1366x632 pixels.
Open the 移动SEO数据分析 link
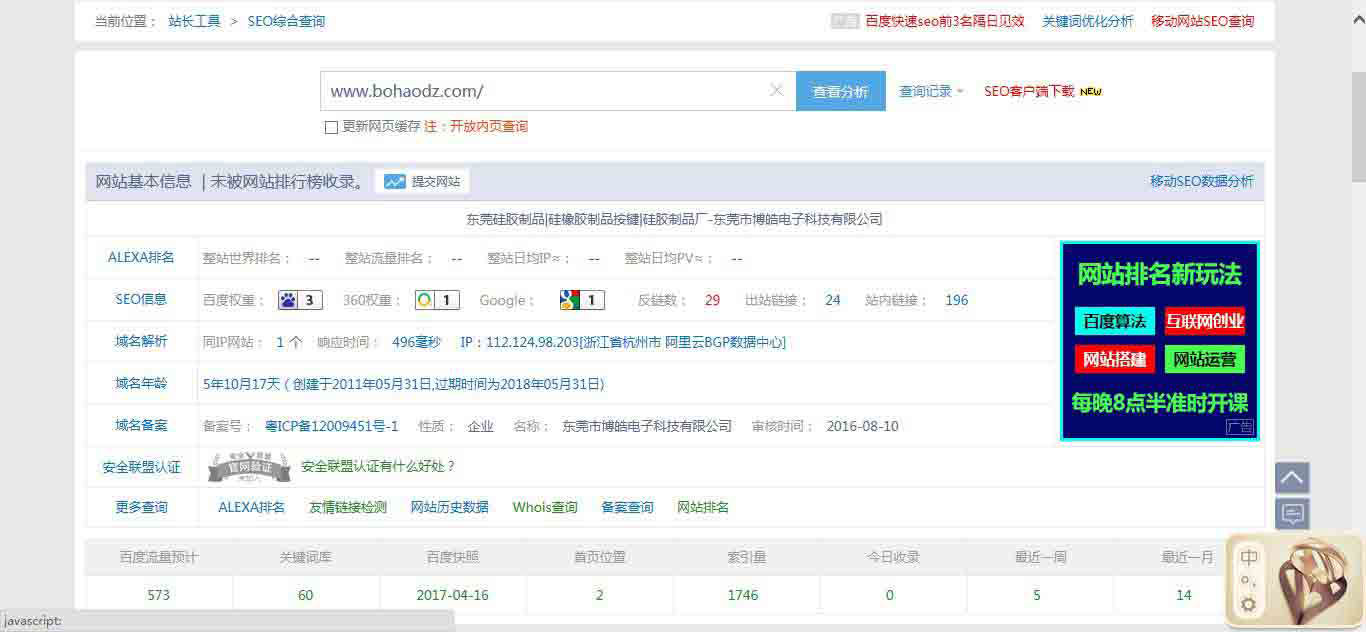[x=1201, y=181]
